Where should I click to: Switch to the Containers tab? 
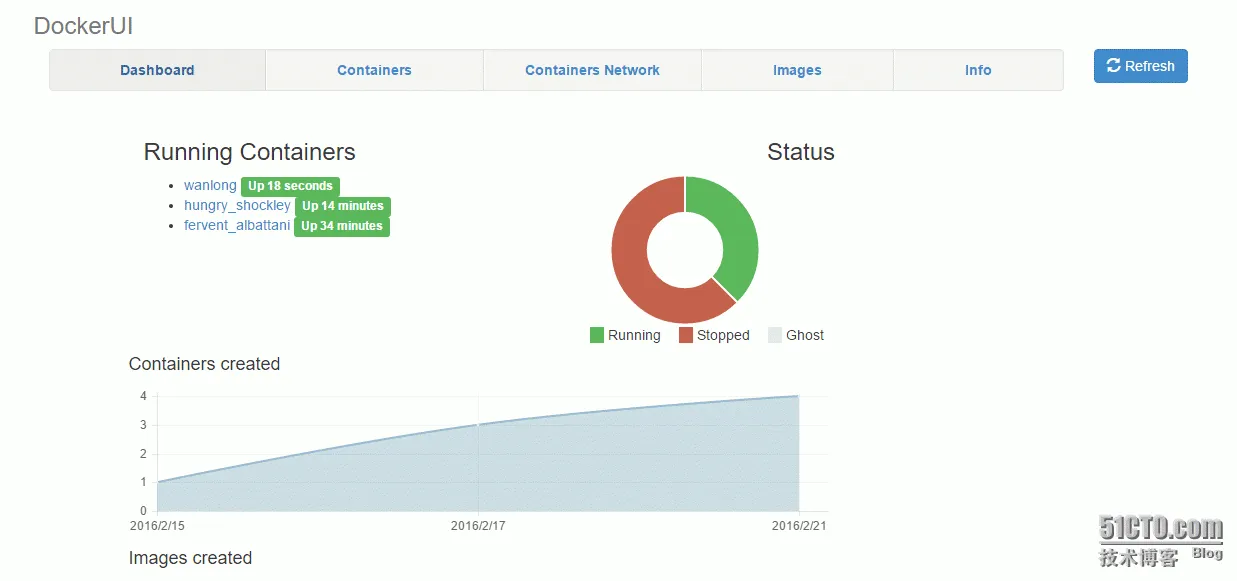click(x=374, y=70)
